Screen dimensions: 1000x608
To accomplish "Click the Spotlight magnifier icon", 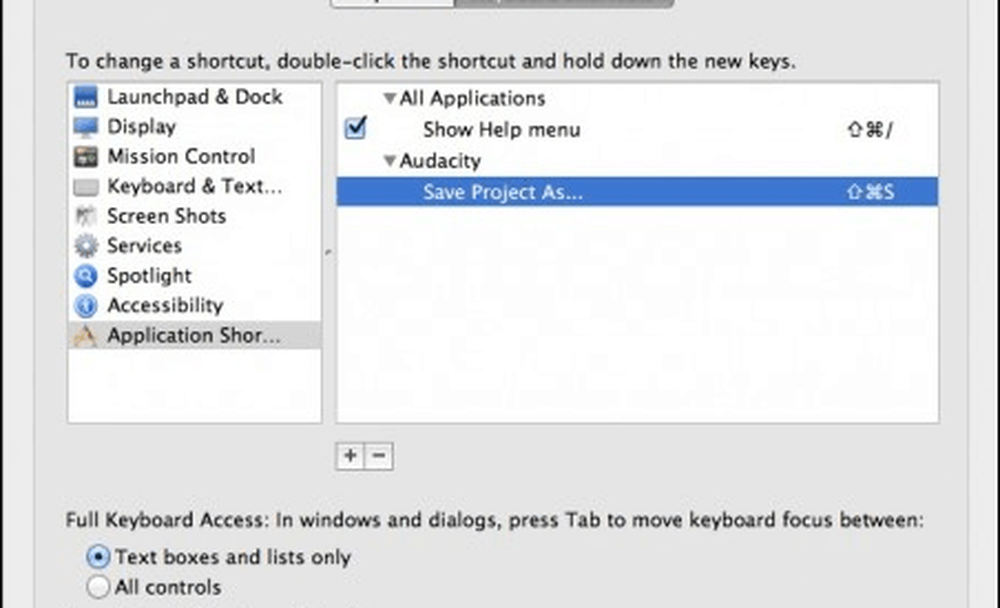I will point(87,276).
